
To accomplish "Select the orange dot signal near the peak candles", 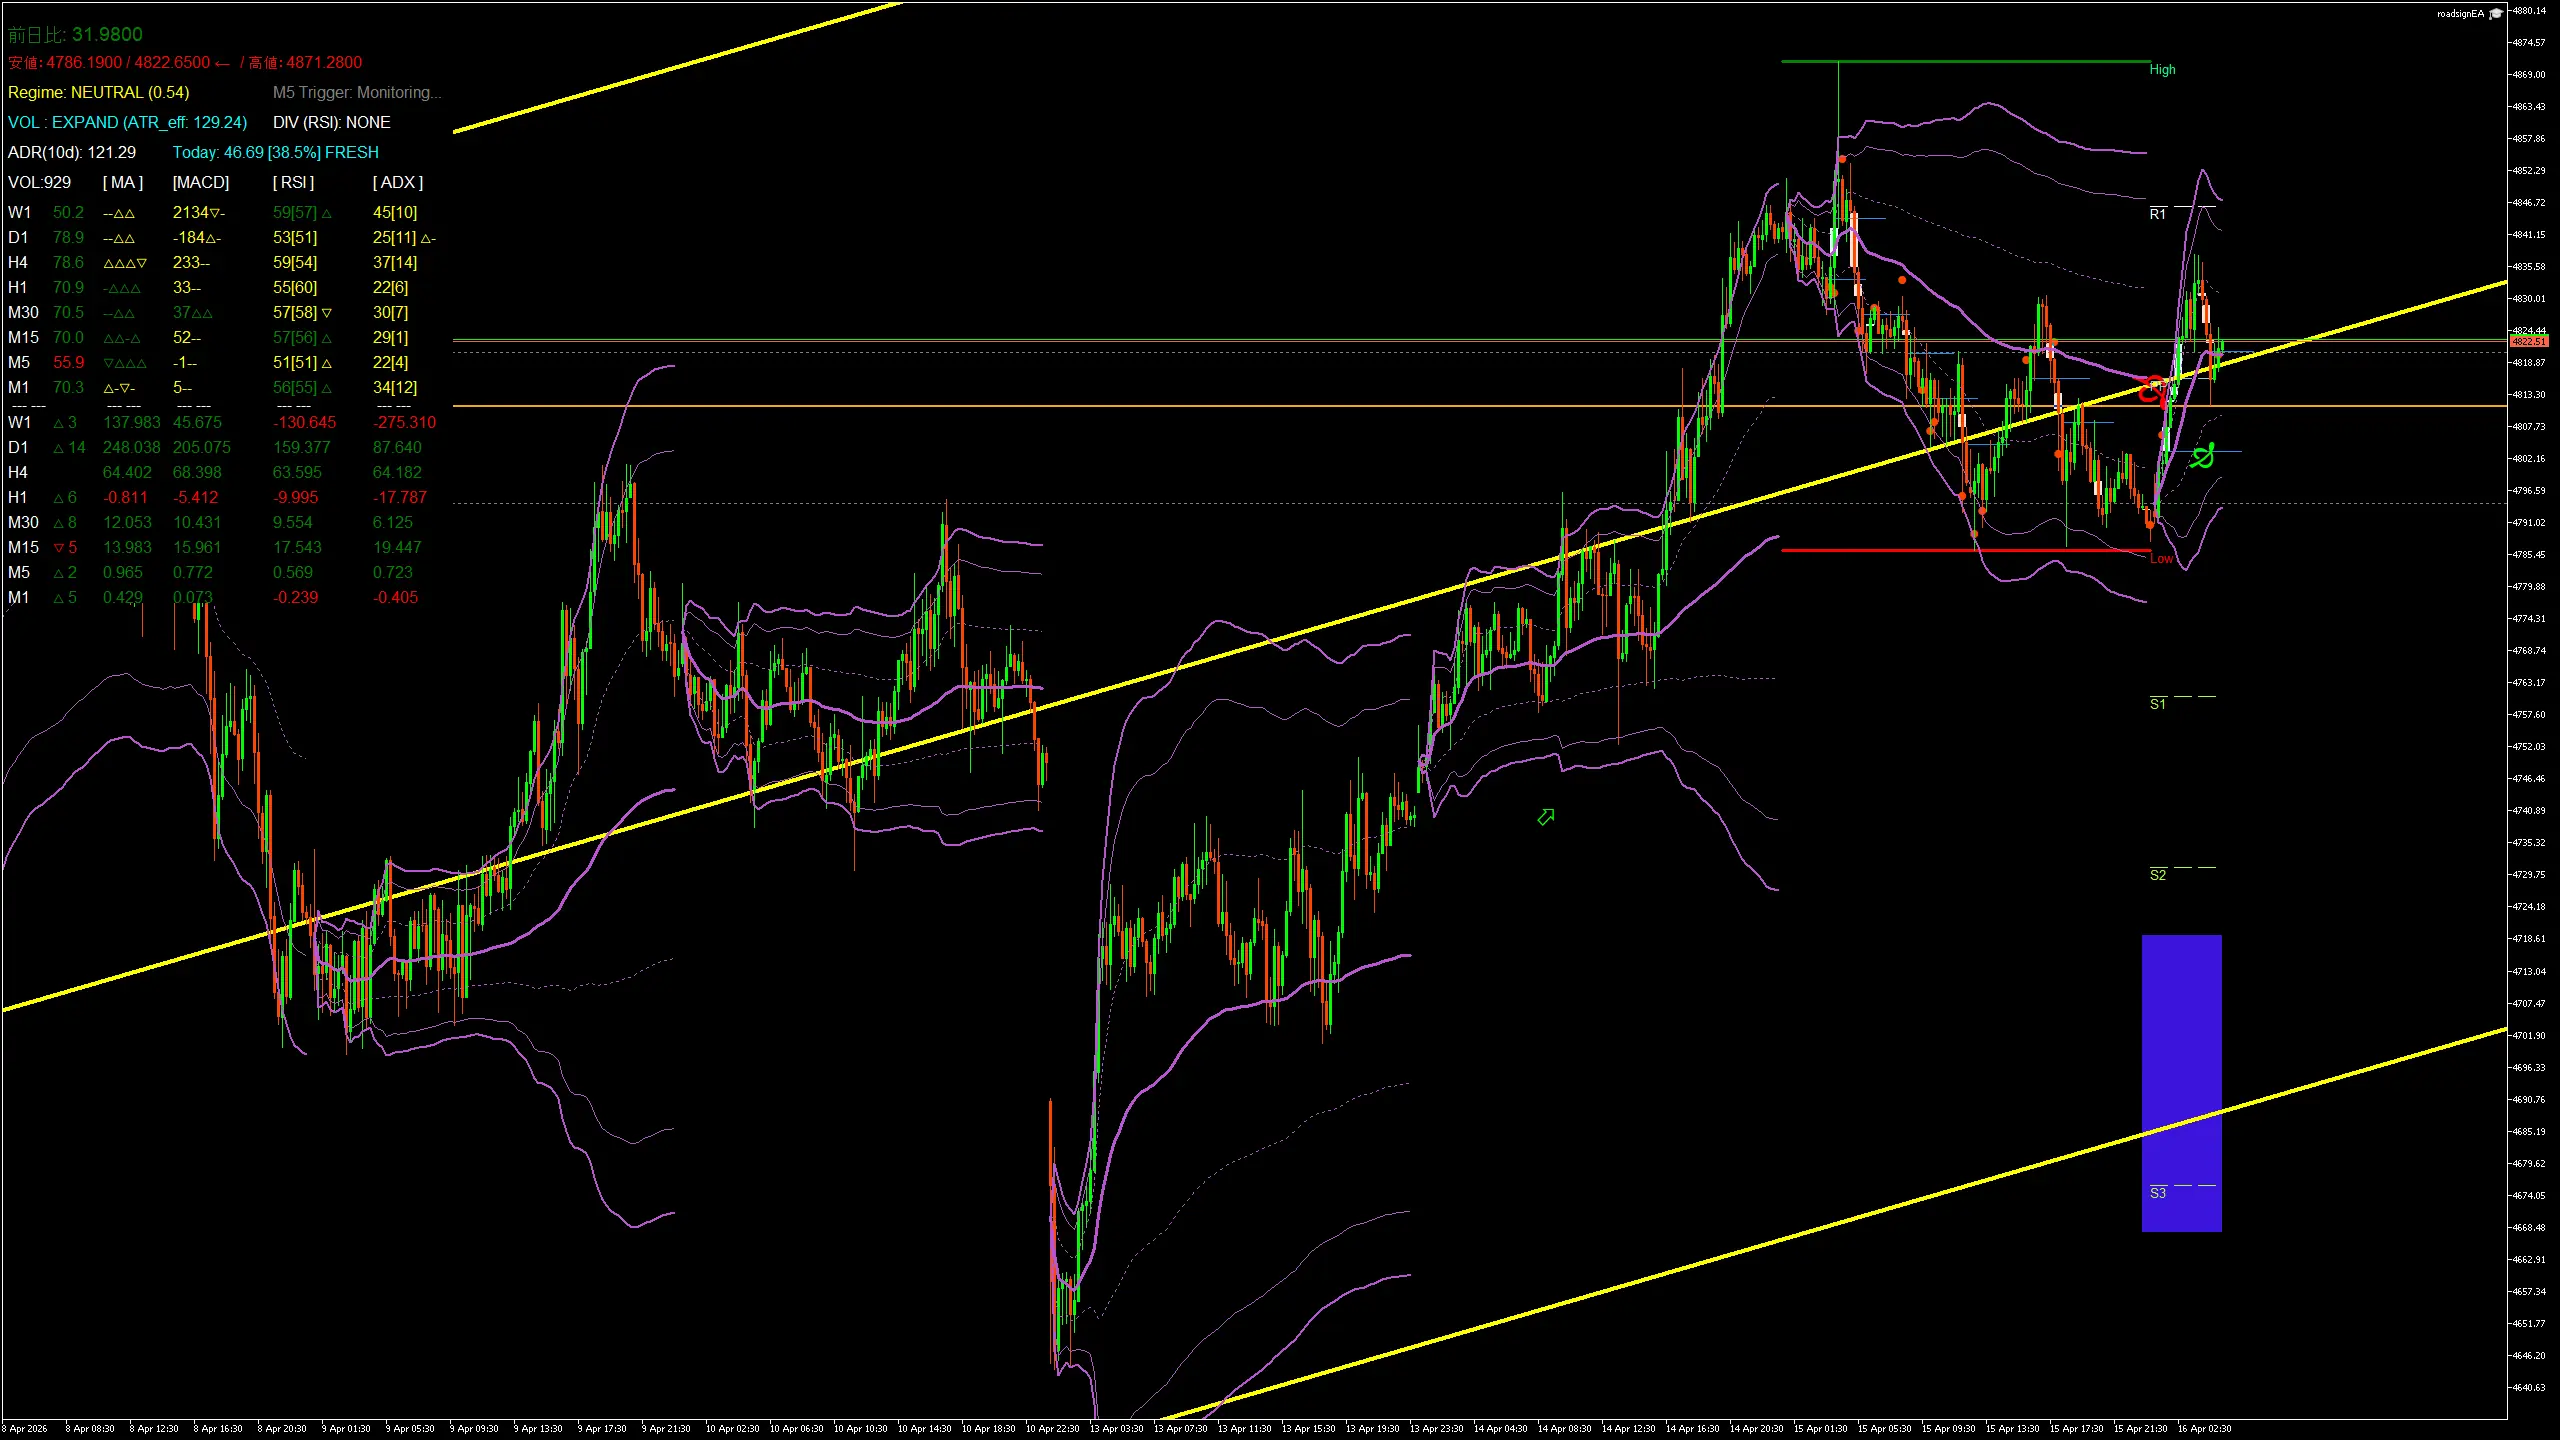I will coord(1843,158).
